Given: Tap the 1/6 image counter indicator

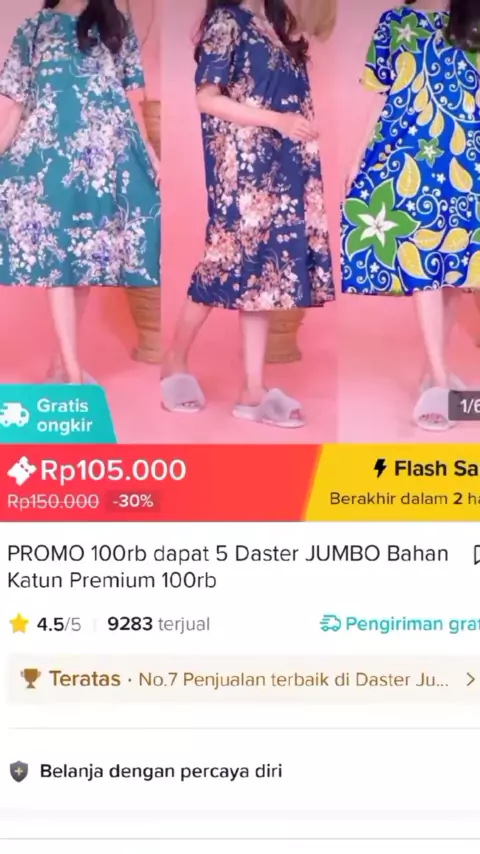Looking at the screenshot, I should [465, 406].
